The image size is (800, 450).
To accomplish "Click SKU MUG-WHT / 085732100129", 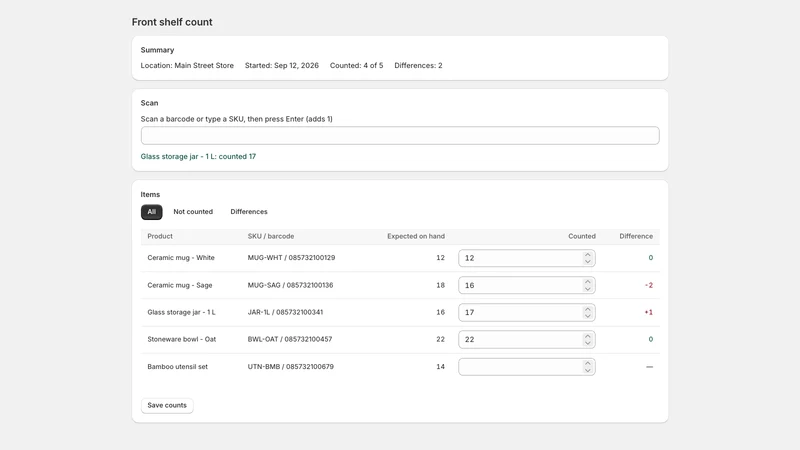I will [291, 258].
